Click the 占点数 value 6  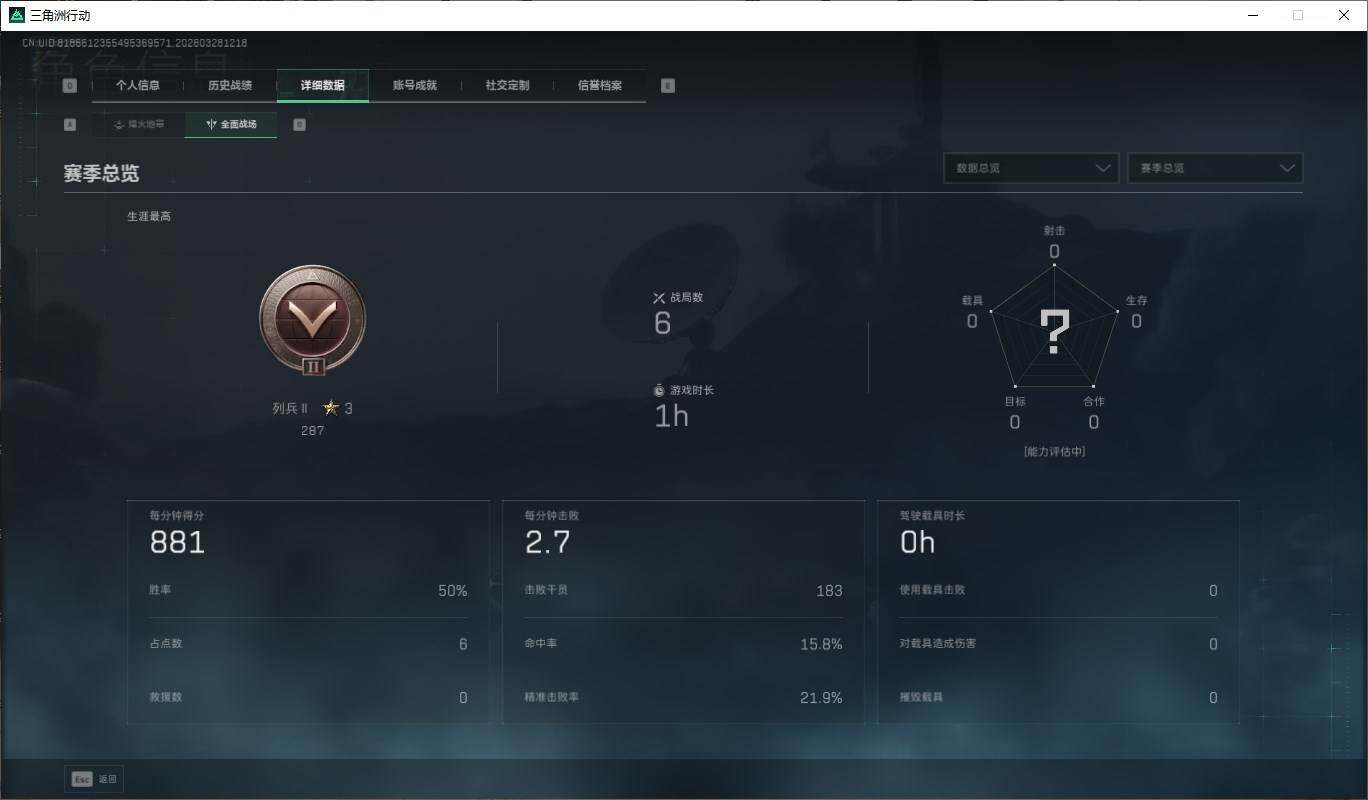click(x=463, y=644)
